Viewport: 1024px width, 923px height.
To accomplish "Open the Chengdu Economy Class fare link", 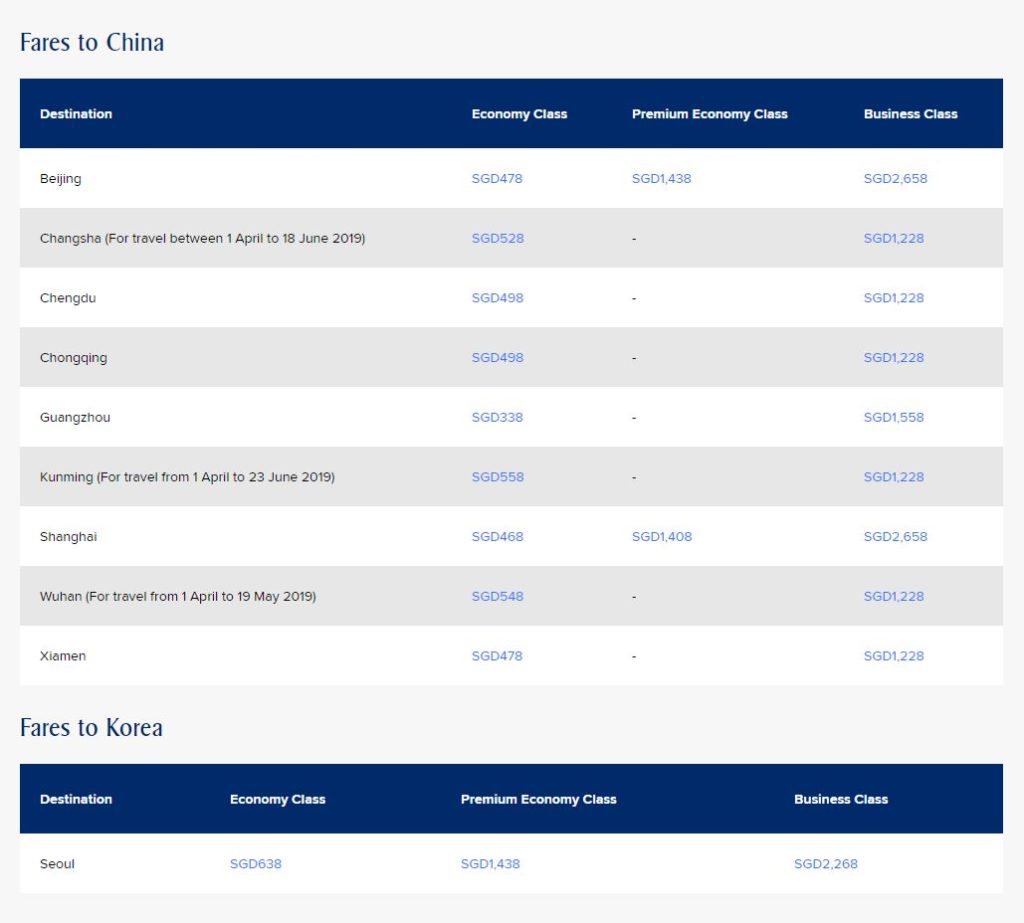I will 497,298.
